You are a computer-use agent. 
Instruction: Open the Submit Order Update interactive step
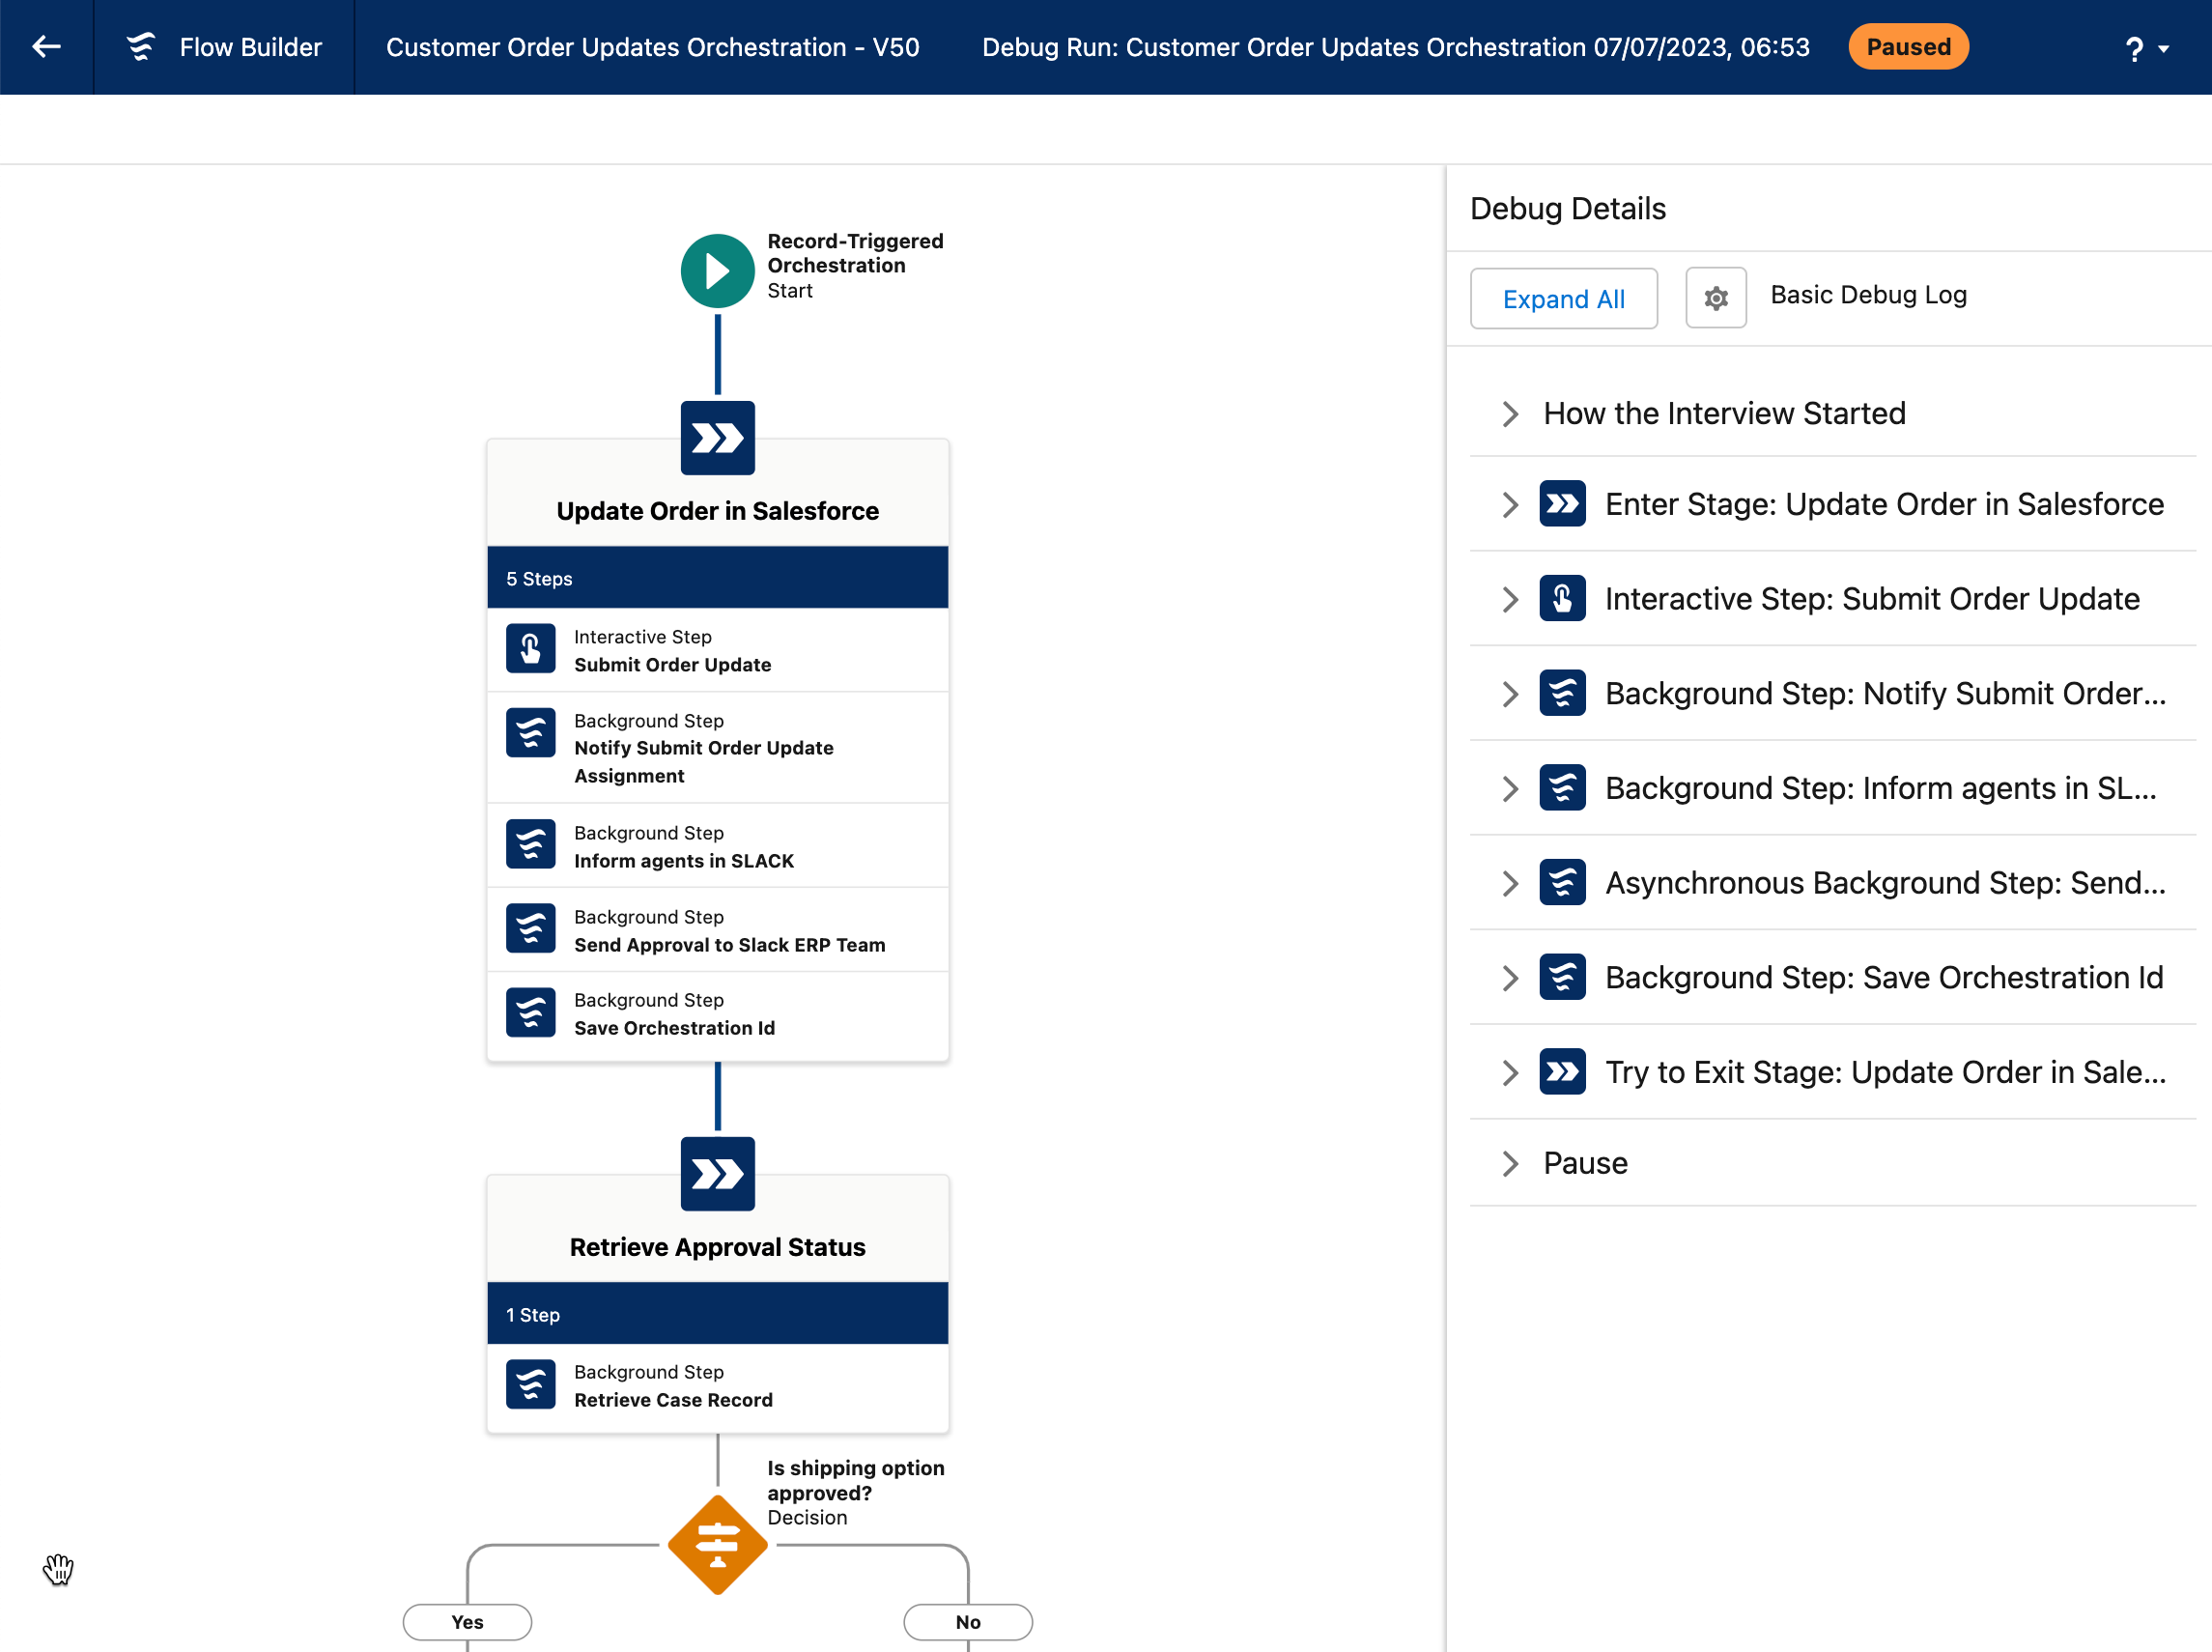pyautogui.click(x=717, y=650)
